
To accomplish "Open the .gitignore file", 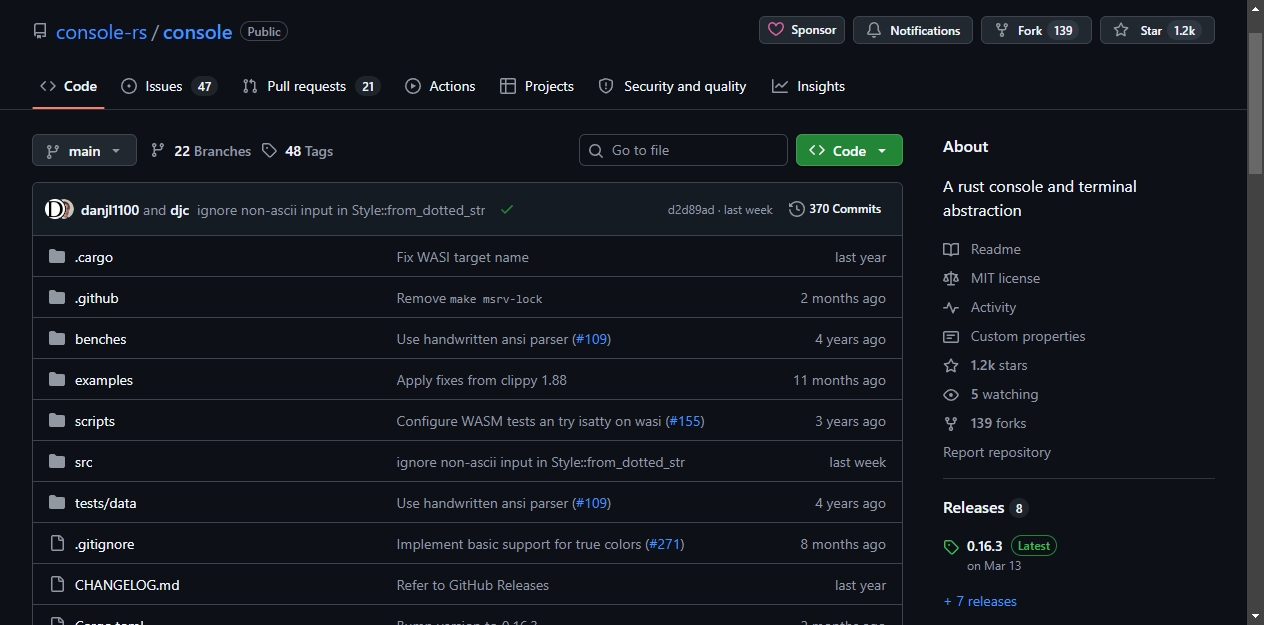I will tap(105, 544).
